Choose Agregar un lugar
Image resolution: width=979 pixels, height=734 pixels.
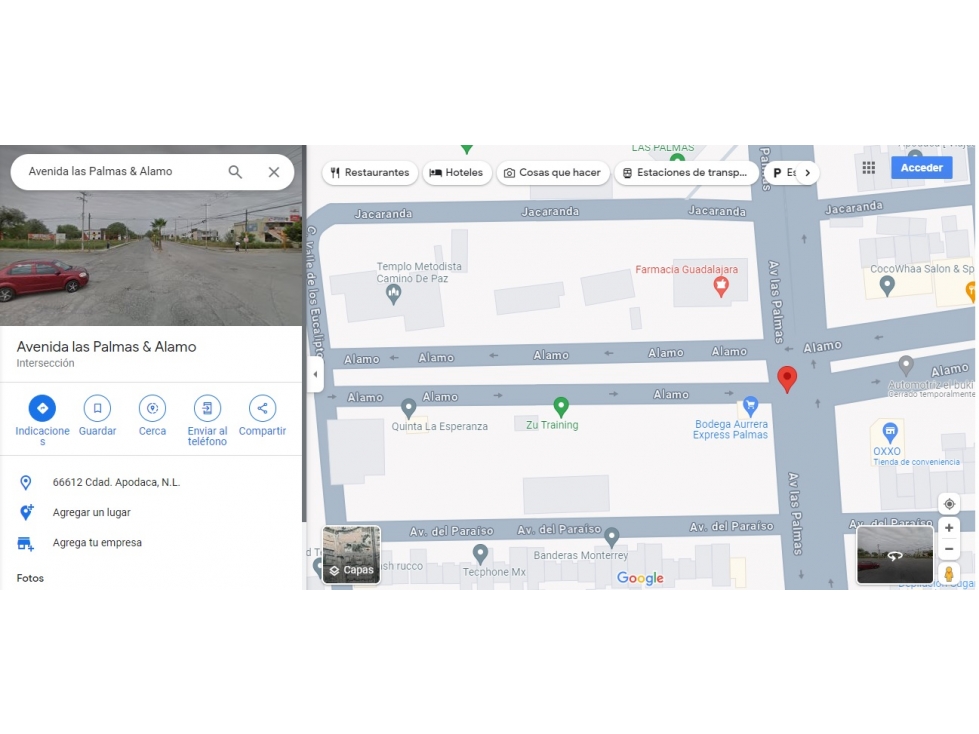coord(91,512)
